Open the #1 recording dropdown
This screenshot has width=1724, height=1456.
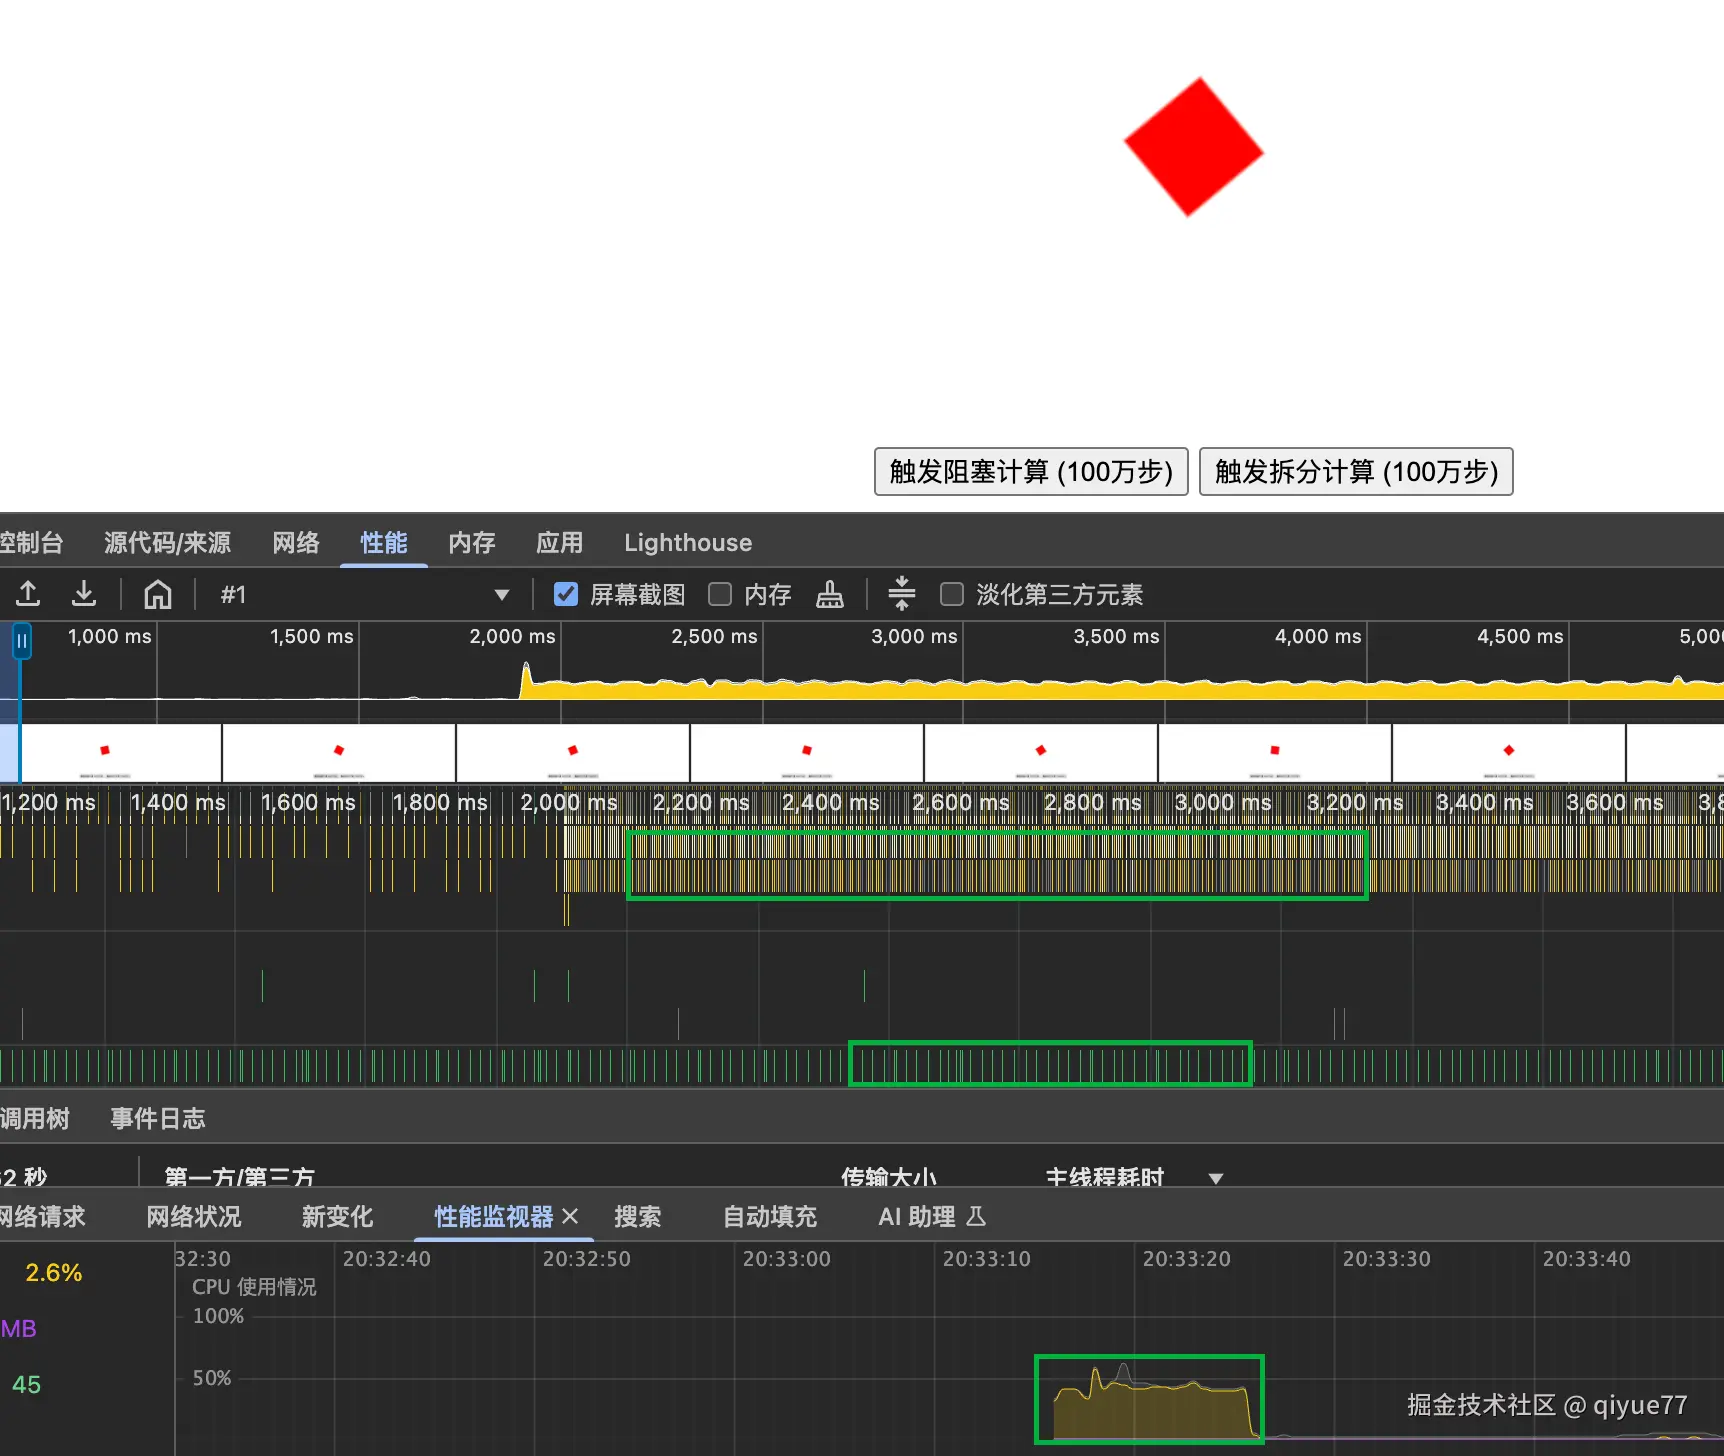click(x=364, y=595)
